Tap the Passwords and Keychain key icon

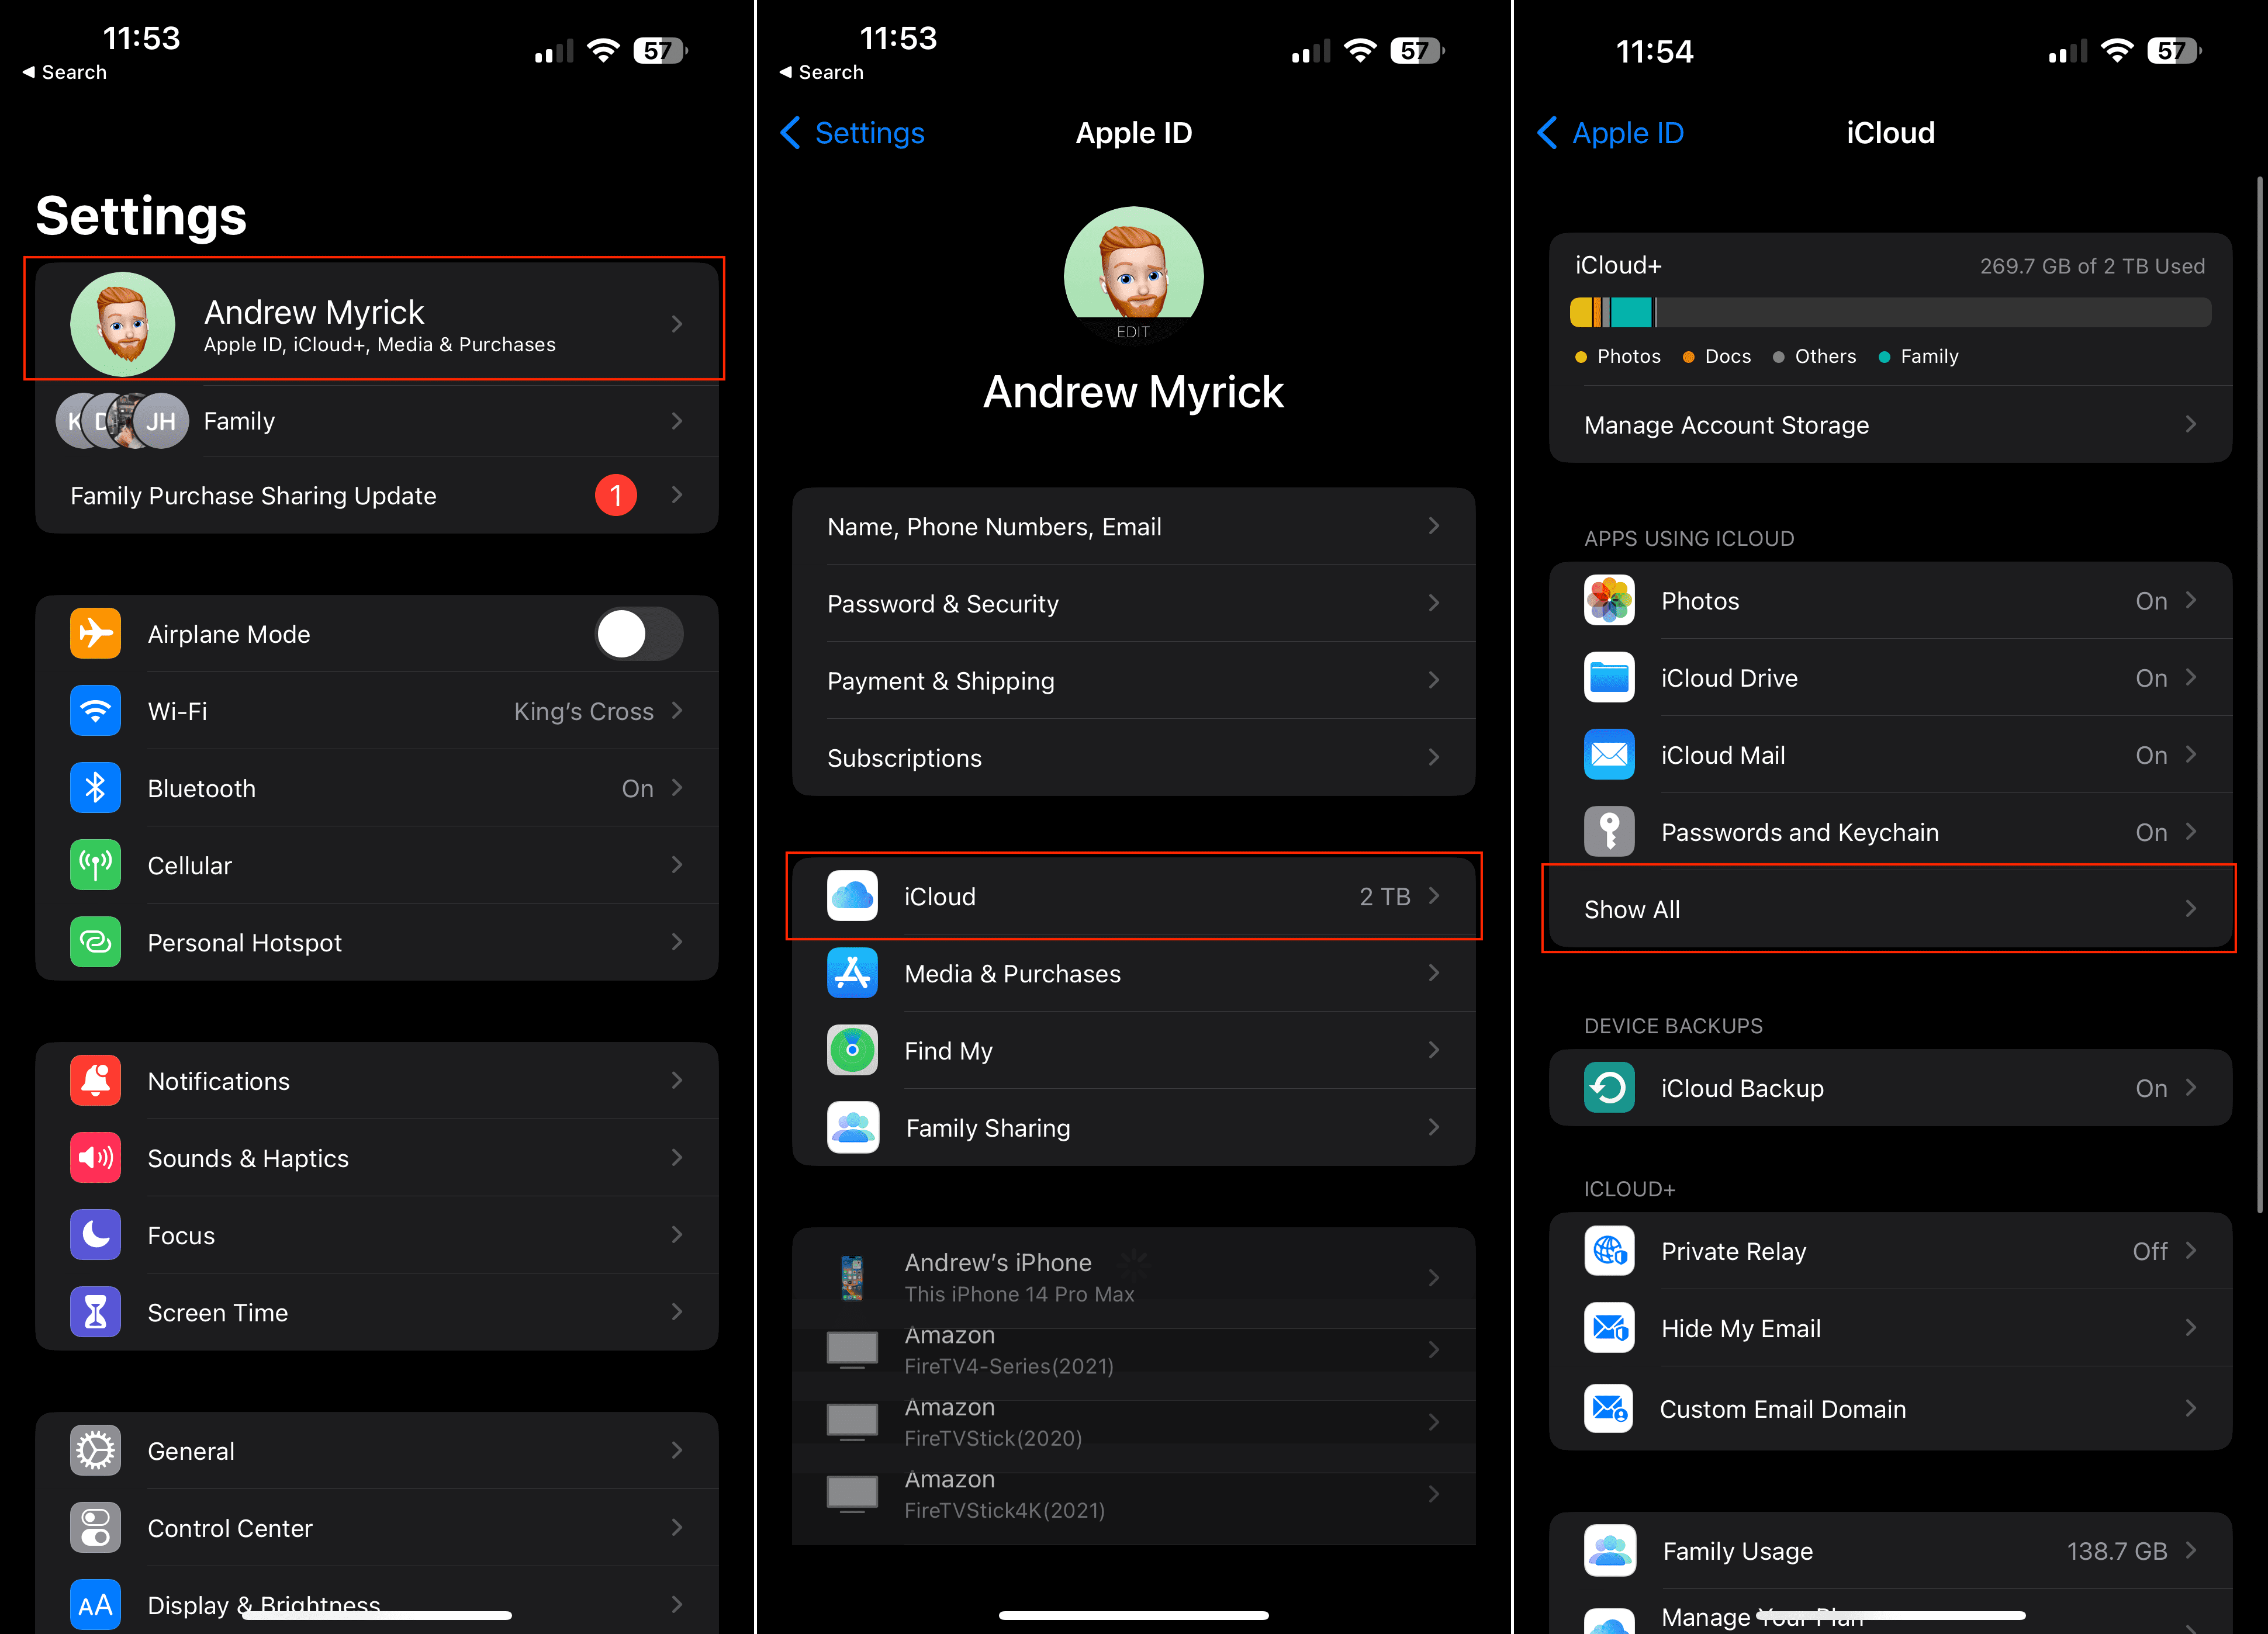point(1609,832)
